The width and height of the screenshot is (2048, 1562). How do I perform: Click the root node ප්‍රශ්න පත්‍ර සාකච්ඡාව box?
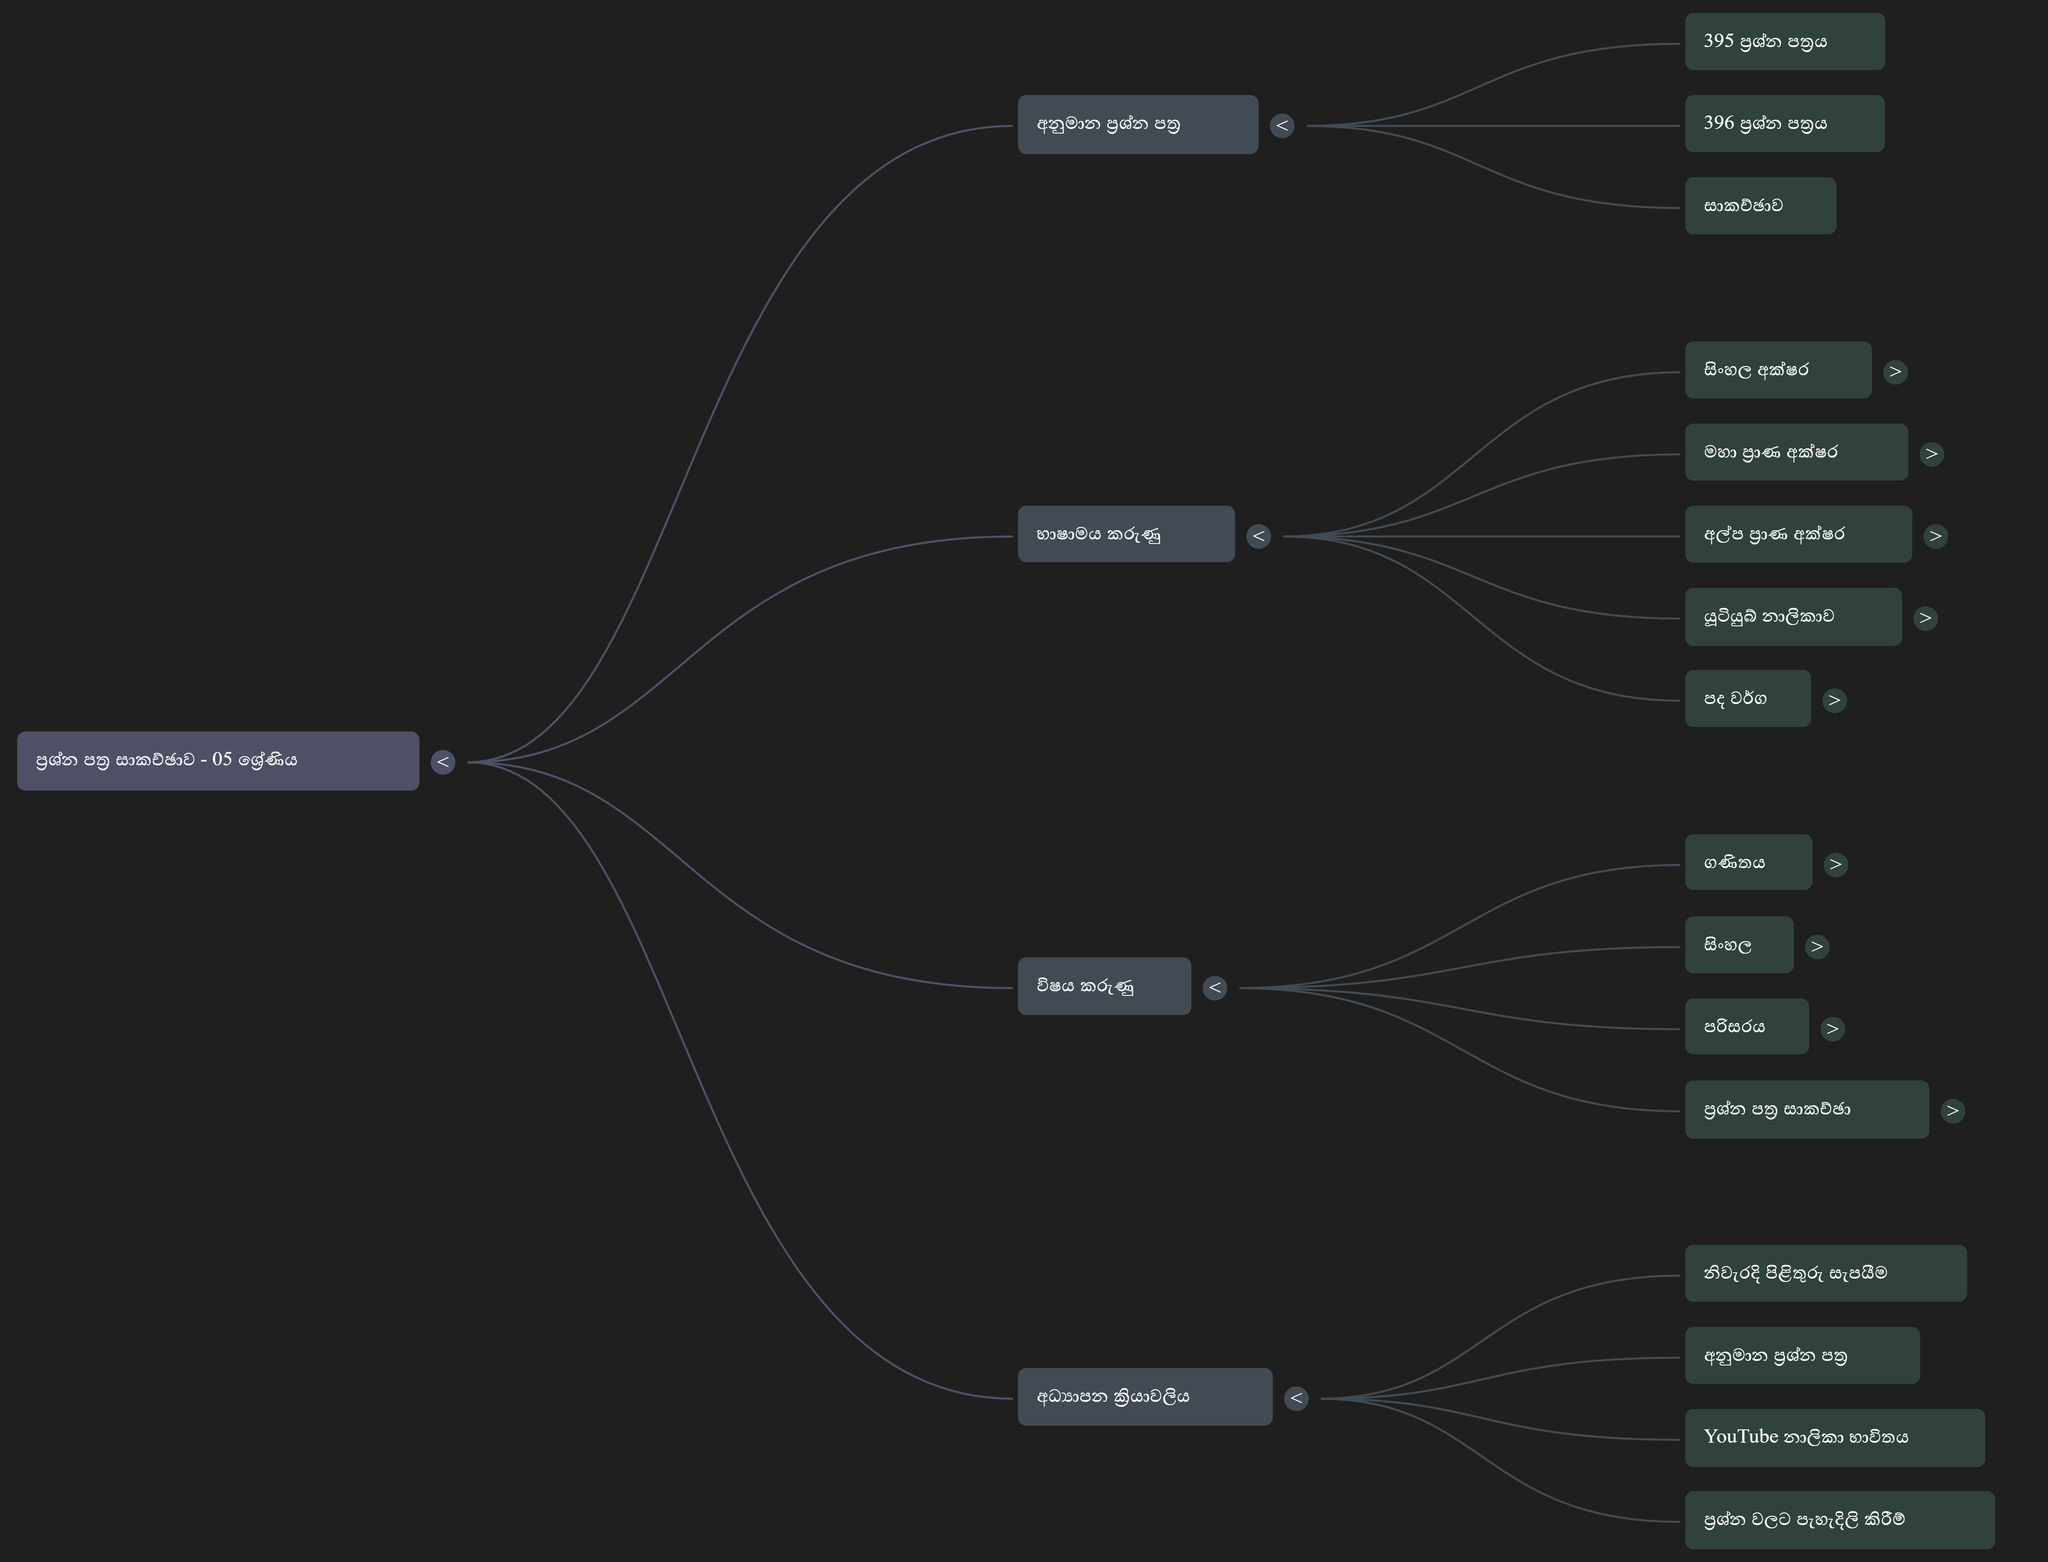click(218, 761)
